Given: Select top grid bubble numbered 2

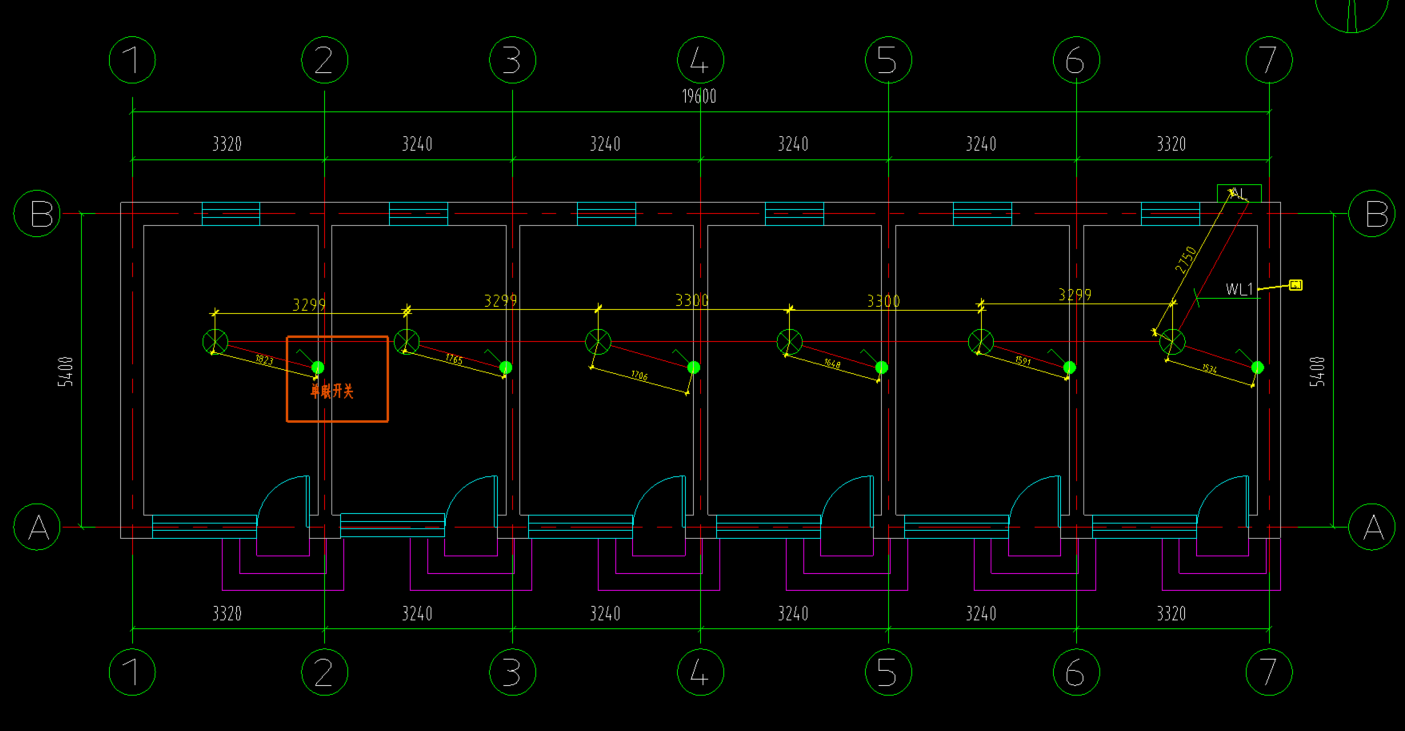Looking at the screenshot, I should coord(324,60).
